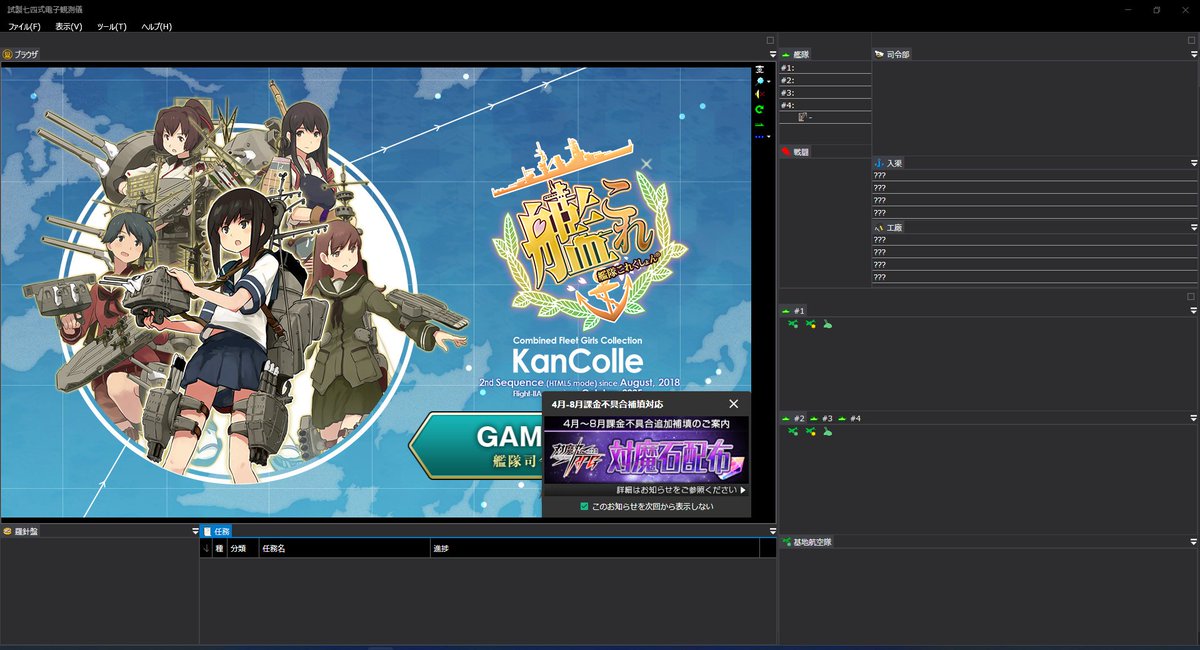Viewport: 1200px width, 650px height.
Task: Open the 表示(V) menu
Action: (x=69, y=26)
